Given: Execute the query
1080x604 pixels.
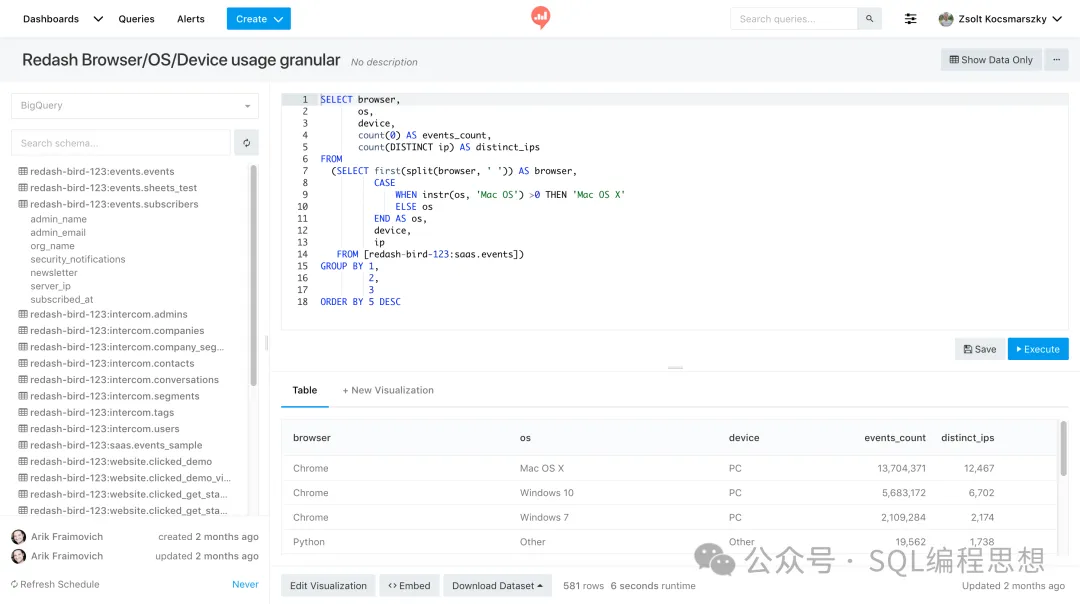Looking at the screenshot, I should (x=1038, y=349).
